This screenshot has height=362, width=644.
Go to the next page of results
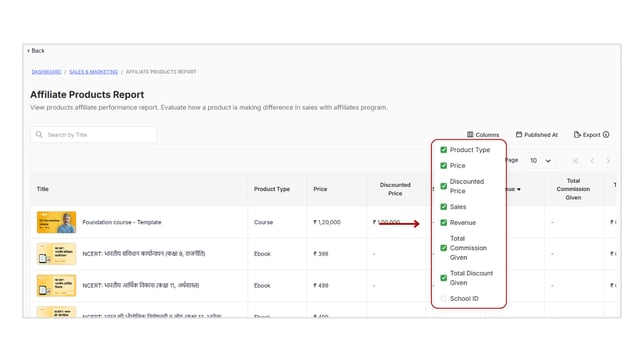tap(608, 161)
